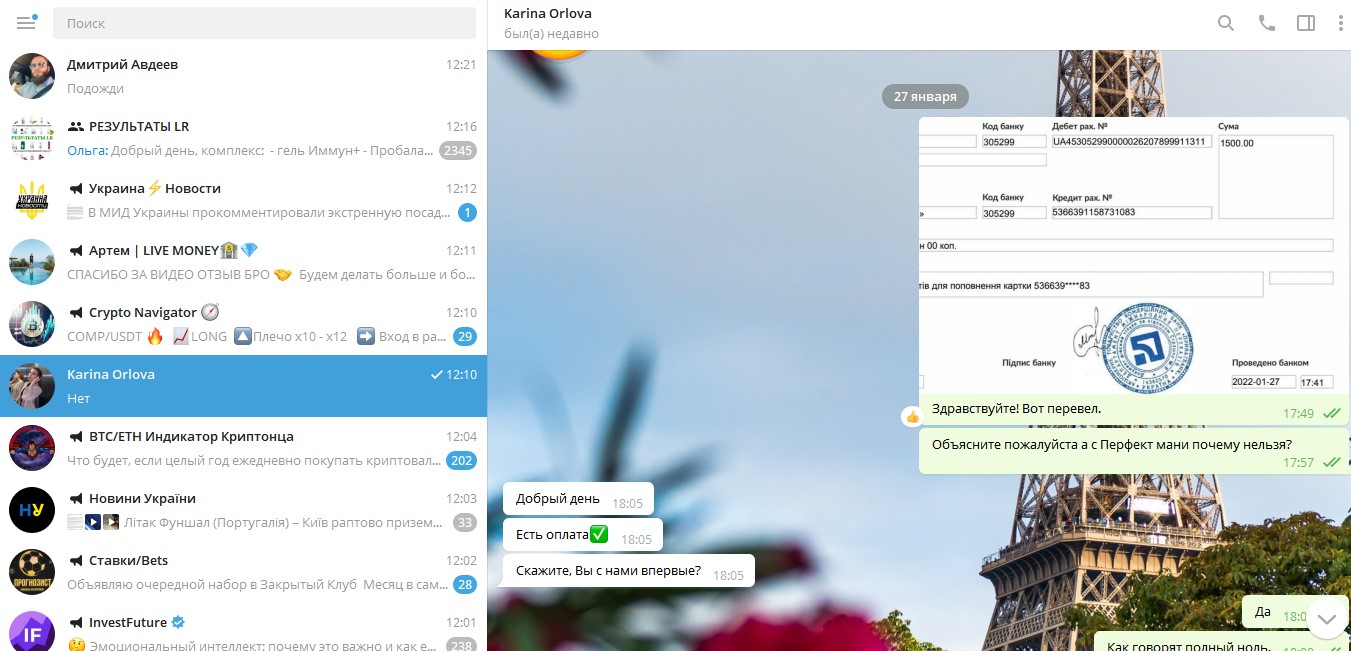1351x651 pixels.
Task: Open Ставки/Bets channel
Action: coord(243,572)
